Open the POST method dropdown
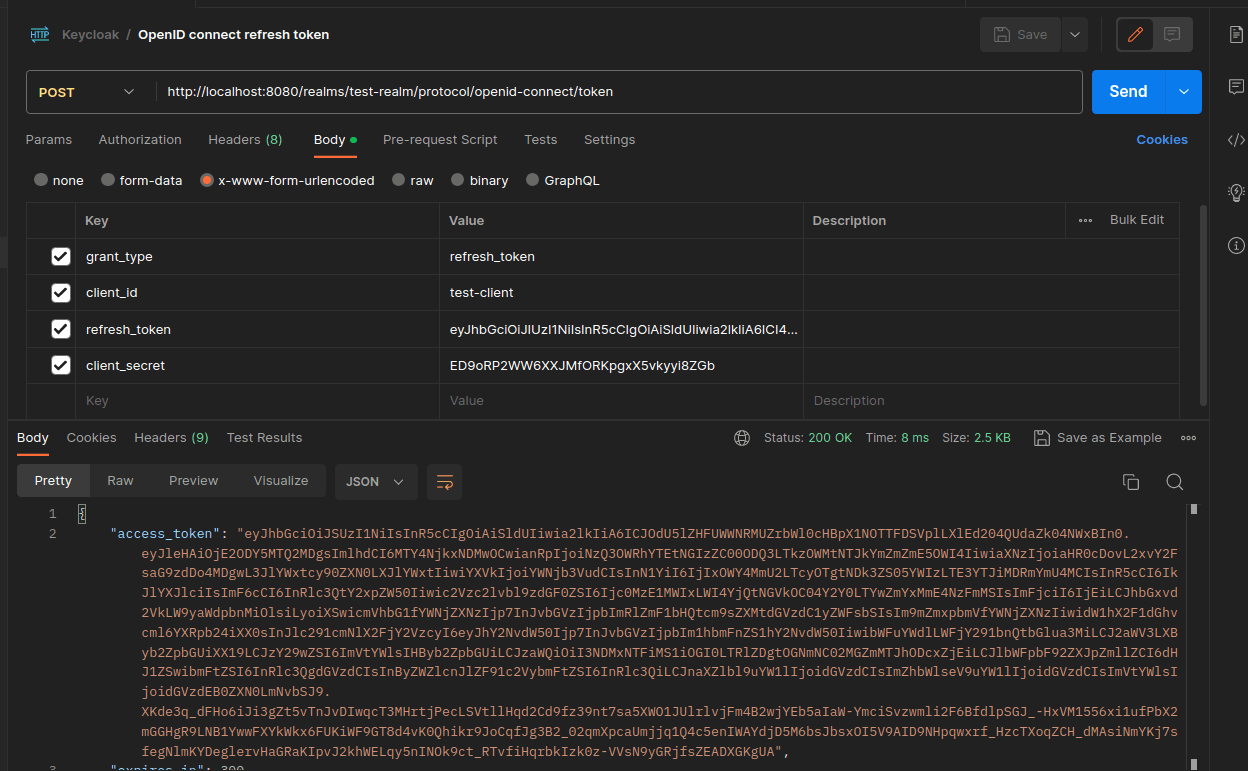 (87, 92)
